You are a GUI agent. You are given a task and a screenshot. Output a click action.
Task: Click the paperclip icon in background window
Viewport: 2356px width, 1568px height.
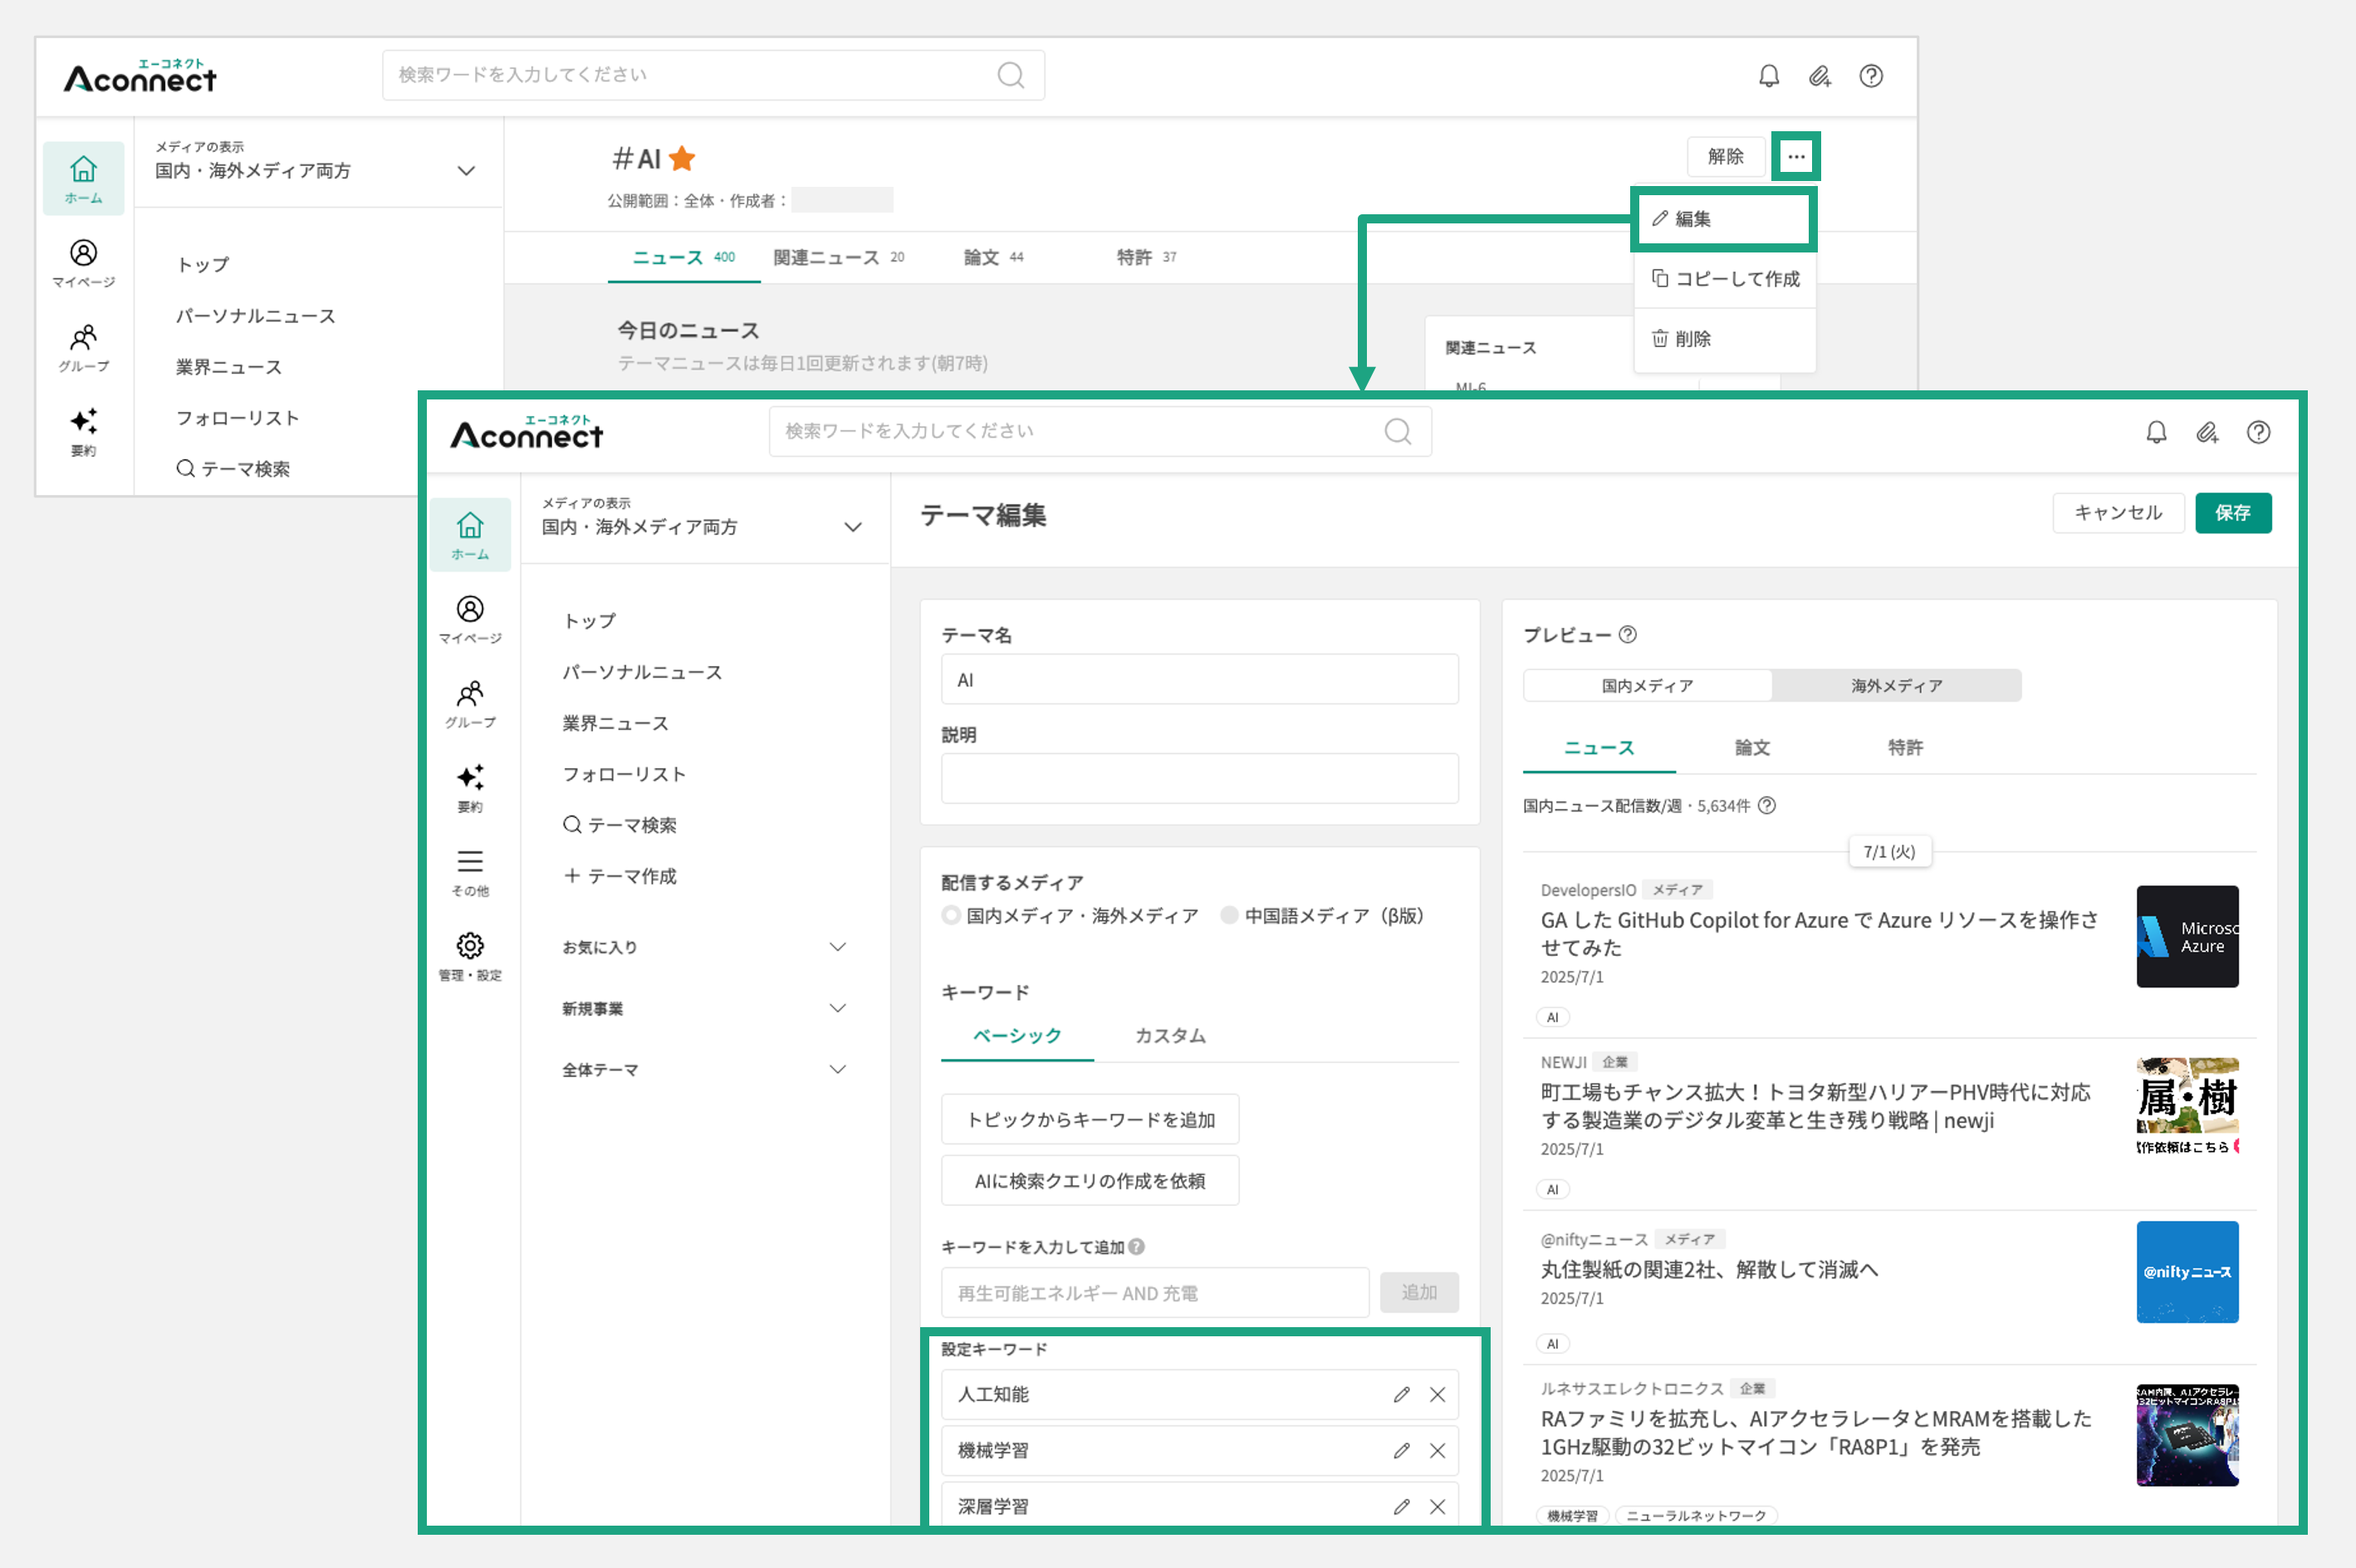pos(1820,76)
